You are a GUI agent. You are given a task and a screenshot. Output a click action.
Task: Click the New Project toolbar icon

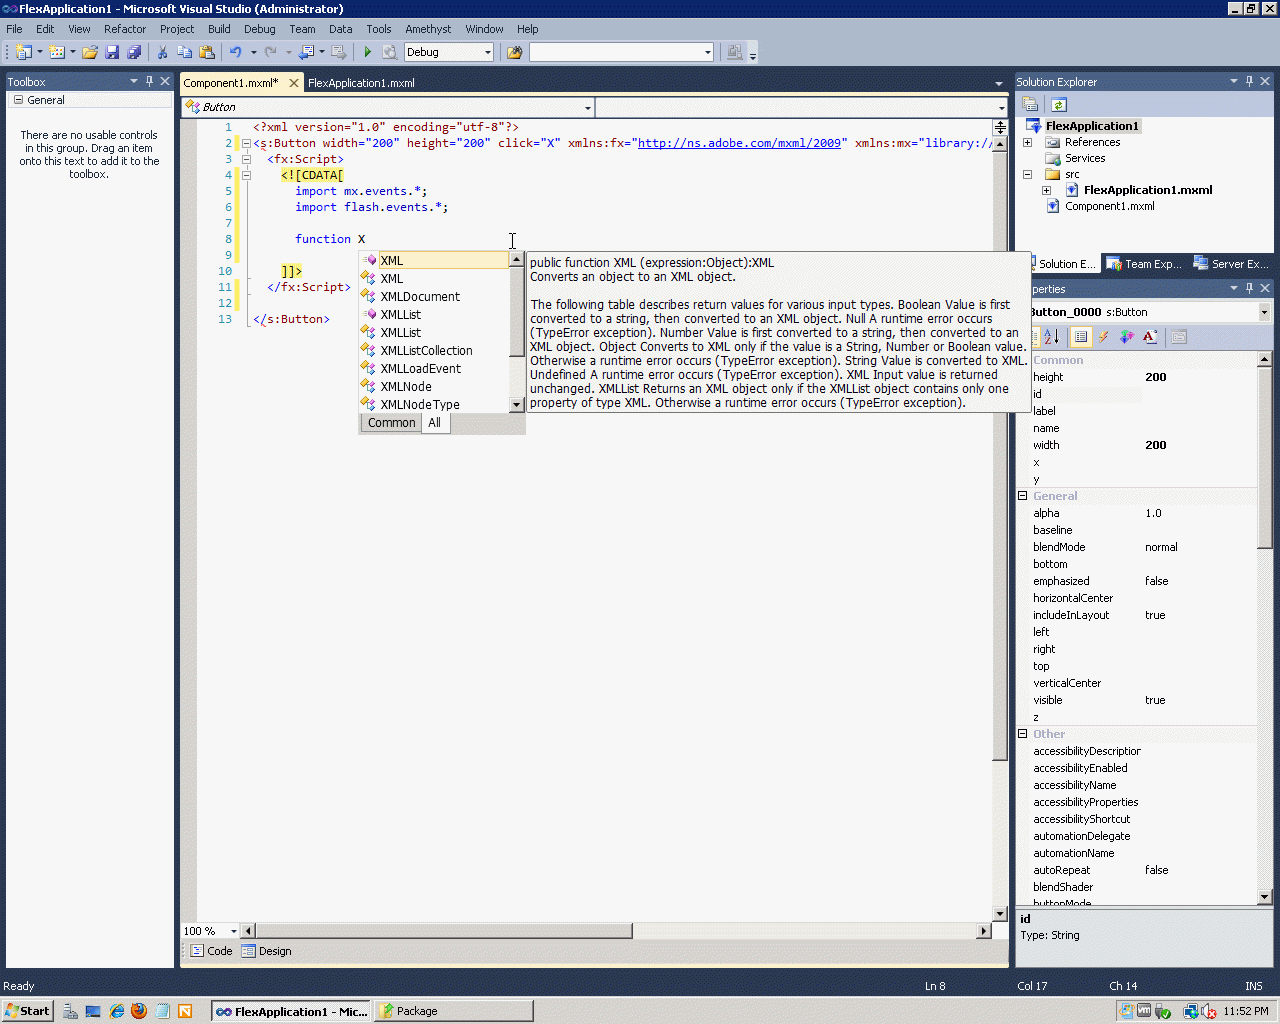coord(23,52)
